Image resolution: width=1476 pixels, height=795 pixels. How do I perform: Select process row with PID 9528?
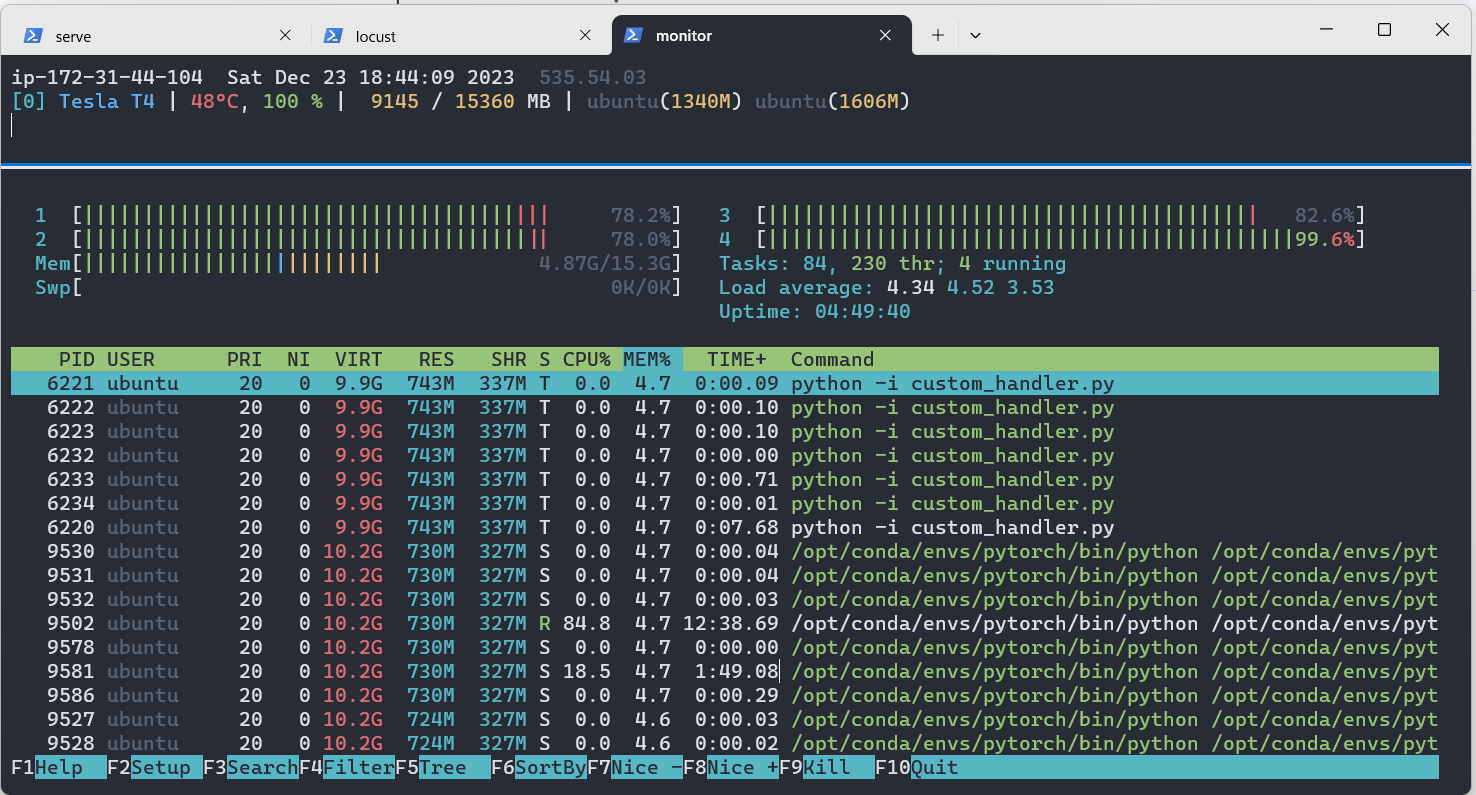(x=725, y=743)
